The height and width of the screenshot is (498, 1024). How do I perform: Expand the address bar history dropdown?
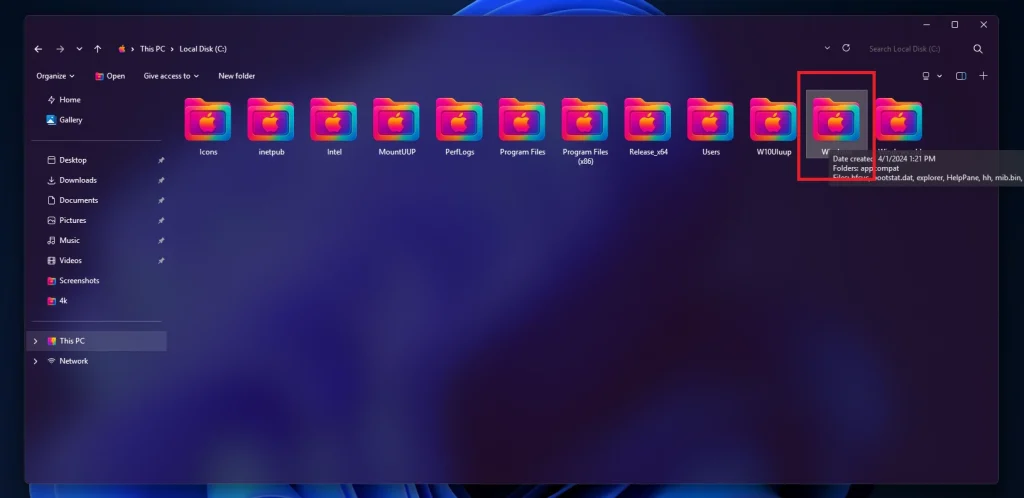(827, 48)
